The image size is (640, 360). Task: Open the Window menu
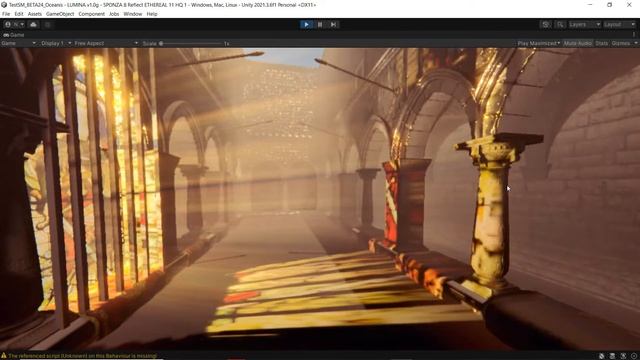pyautogui.click(x=133, y=14)
